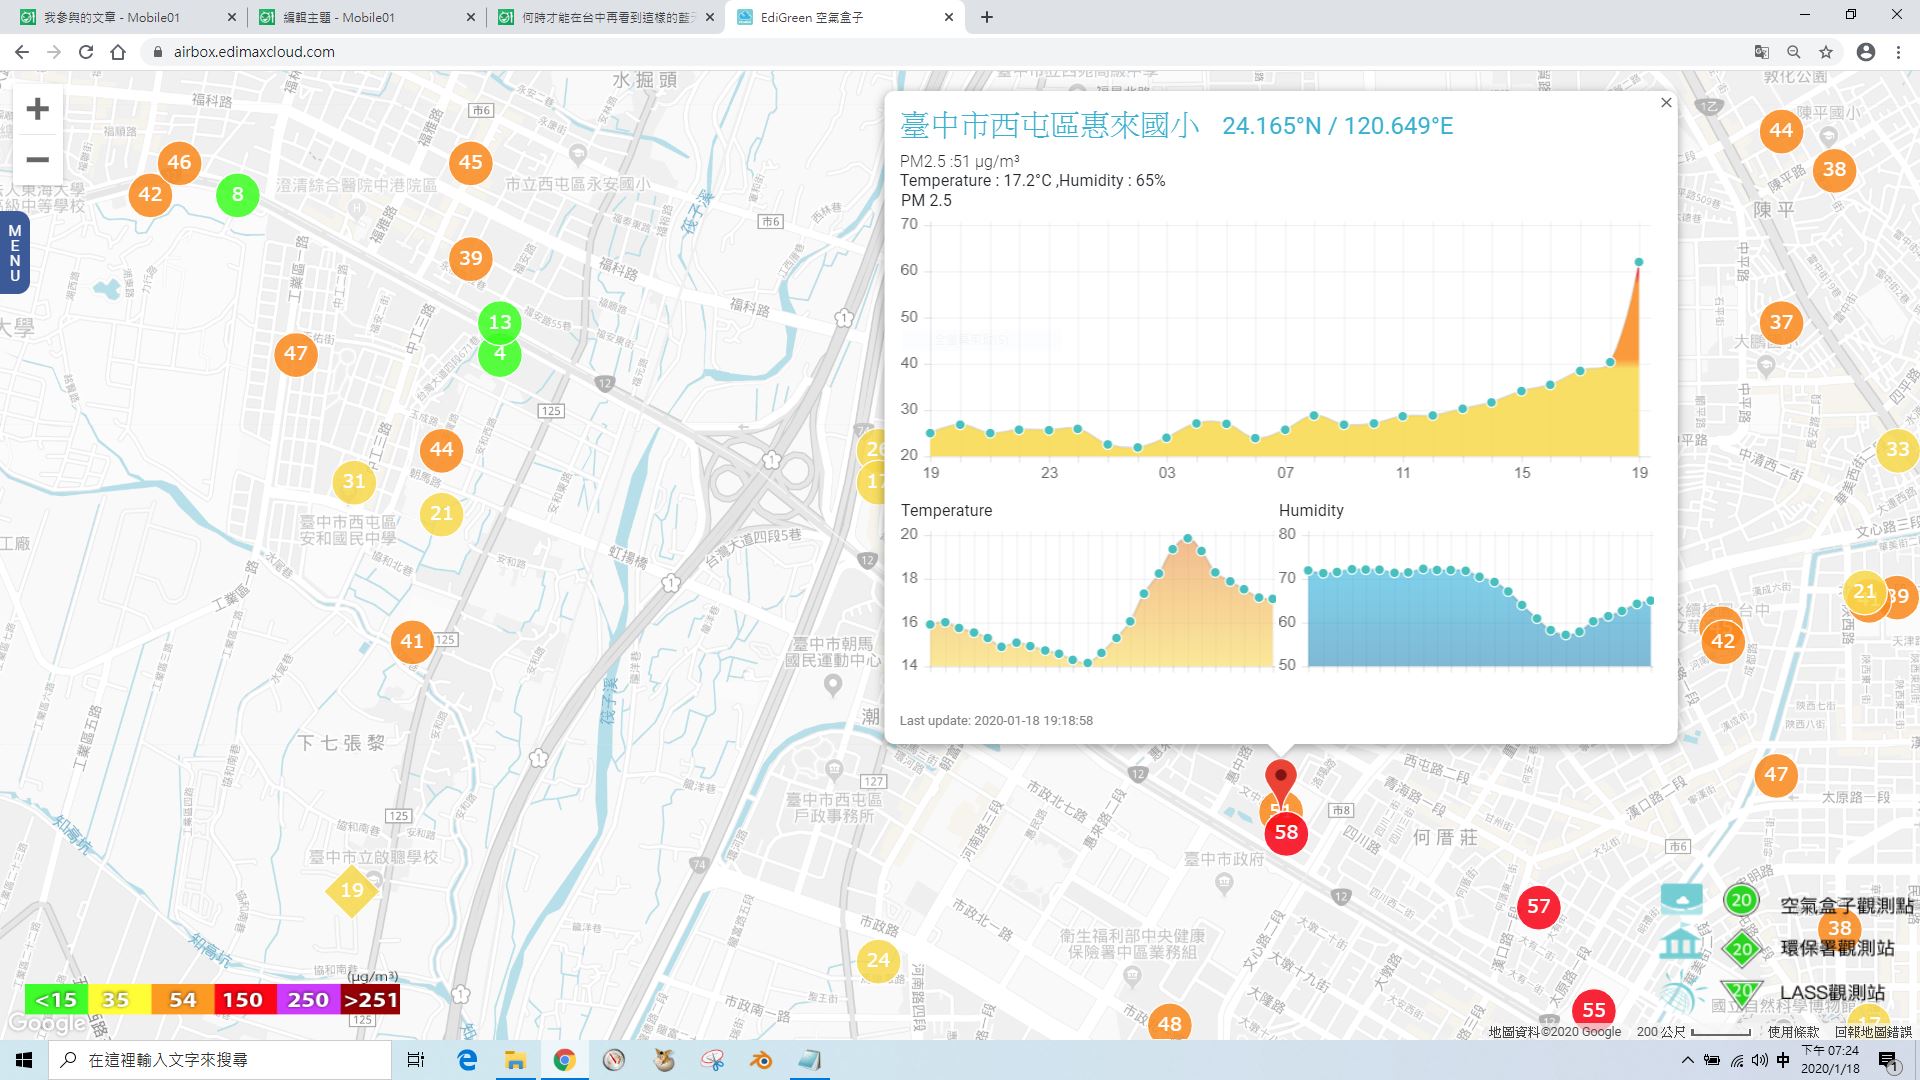Image resolution: width=1920 pixels, height=1080 pixels.
Task: Show hidden system tray icons
Action: point(1688,1060)
